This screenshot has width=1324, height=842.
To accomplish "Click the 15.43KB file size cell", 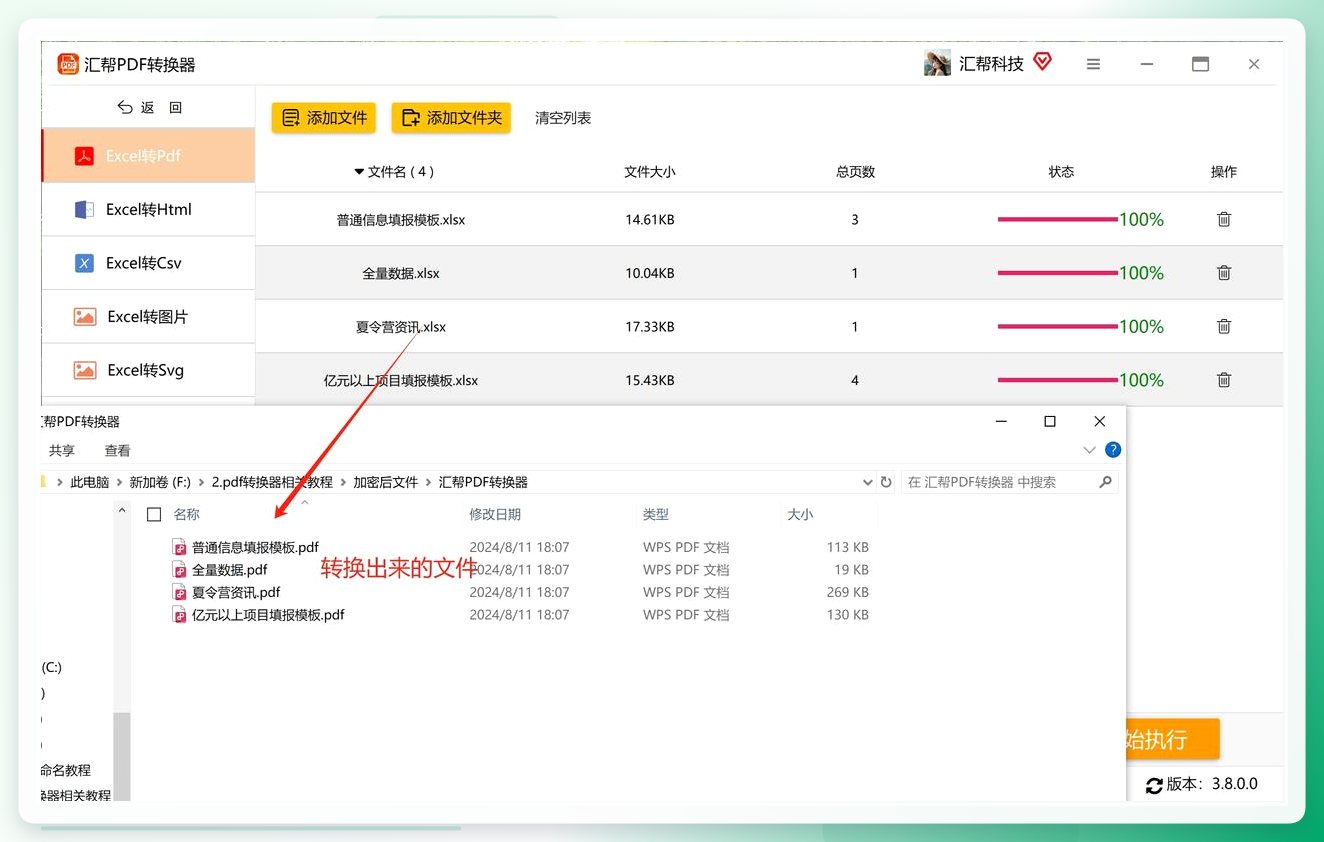I will tap(650, 381).
